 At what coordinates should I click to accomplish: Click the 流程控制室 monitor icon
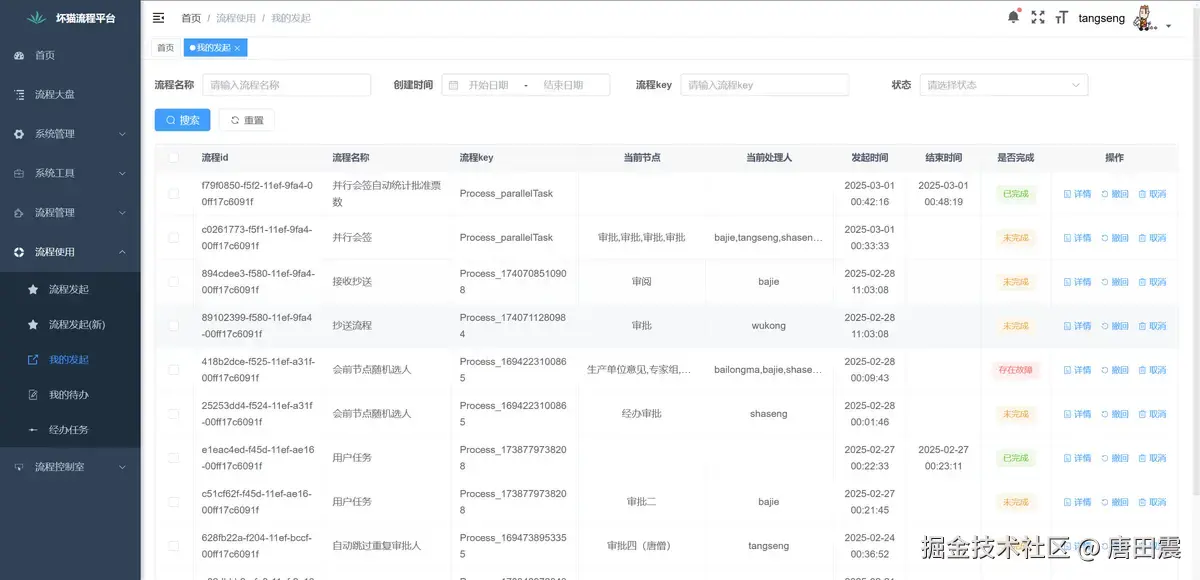19,467
